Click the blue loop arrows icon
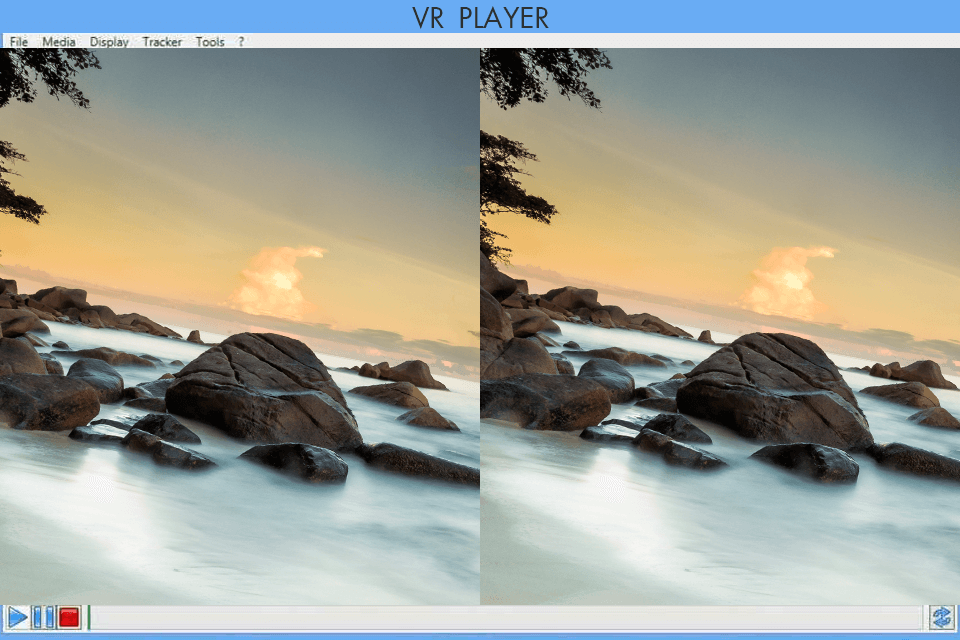Viewport: 960px width, 640px height. [x=940, y=617]
